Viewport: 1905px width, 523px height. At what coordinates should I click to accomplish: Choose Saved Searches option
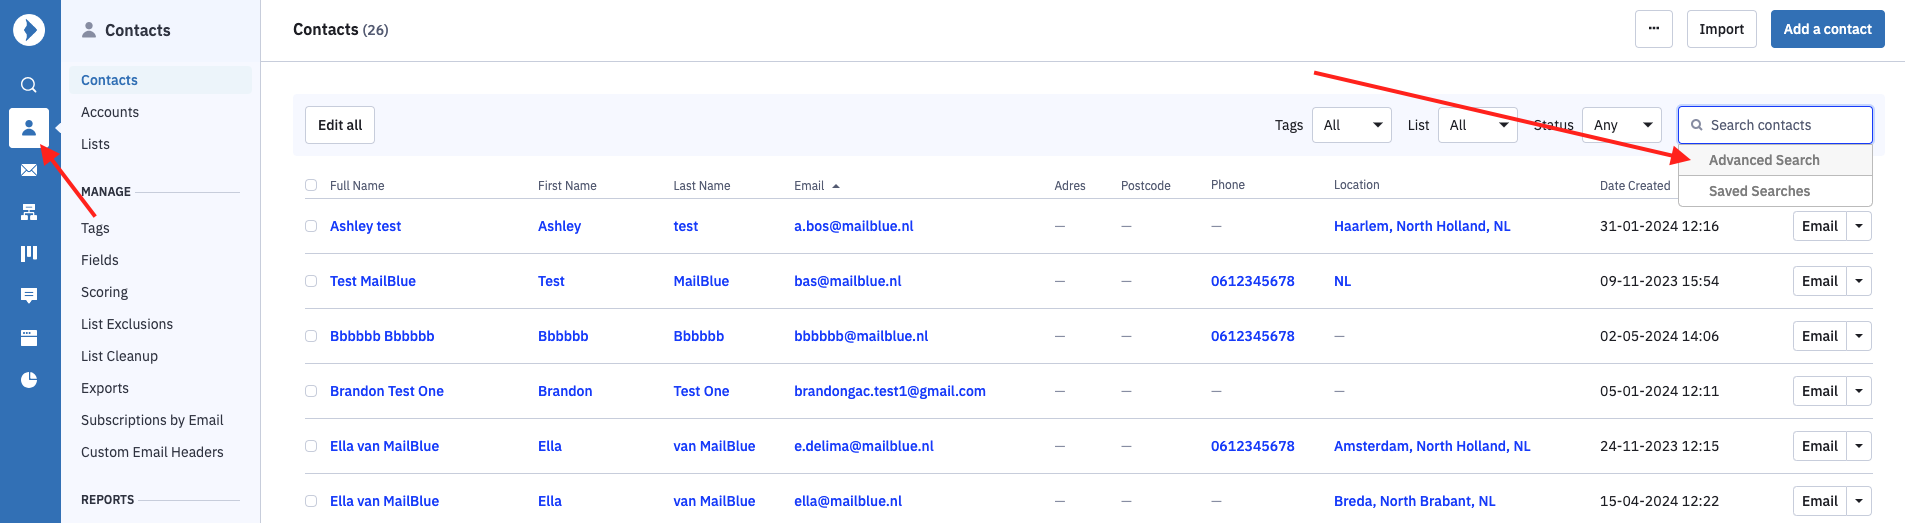[x=1775, y=191]
